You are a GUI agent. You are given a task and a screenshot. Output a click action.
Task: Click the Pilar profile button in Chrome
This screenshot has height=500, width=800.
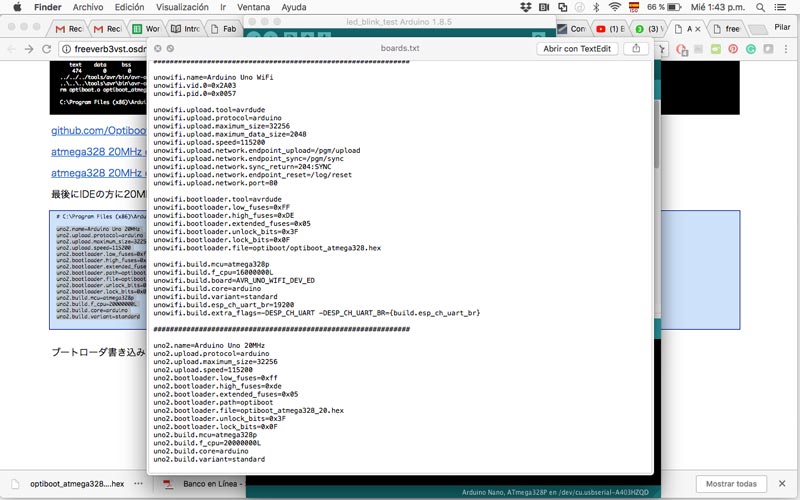pos(782,27)
